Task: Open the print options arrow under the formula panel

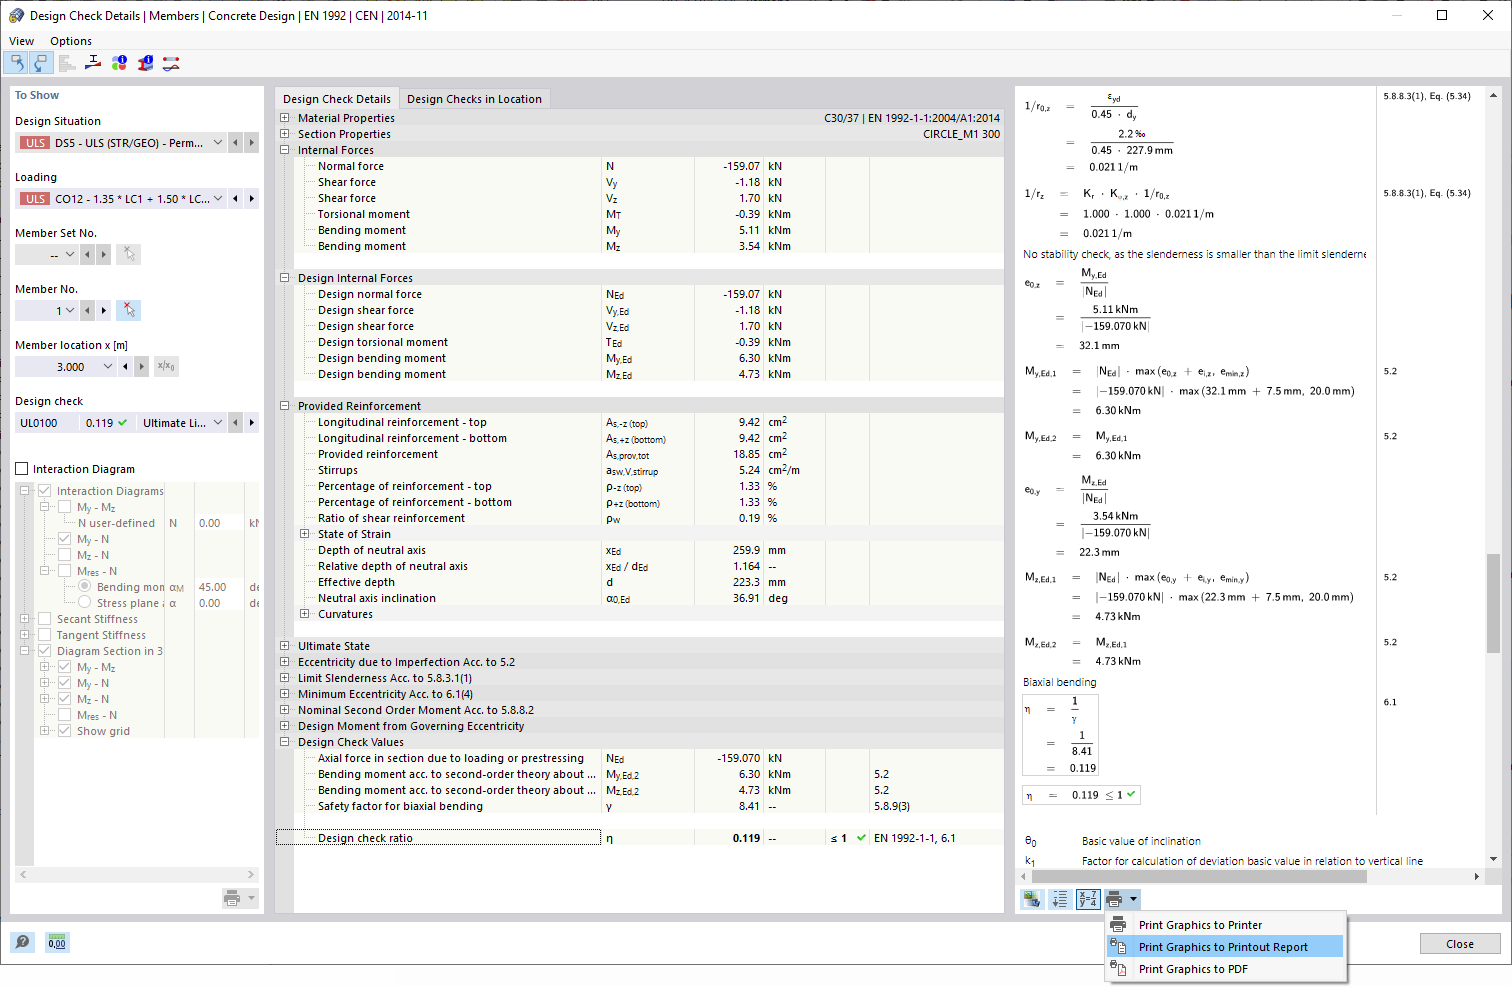Action: click(x=1133, y=899)
